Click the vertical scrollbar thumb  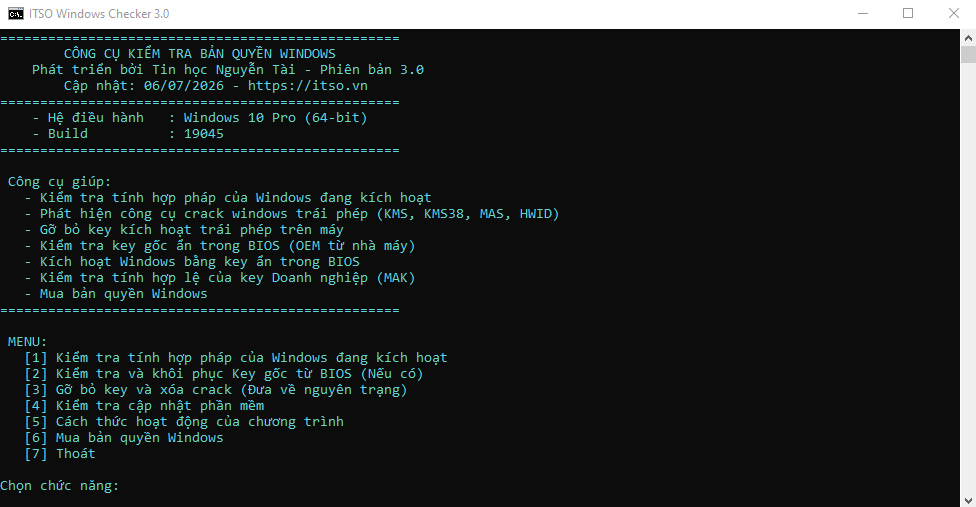(968, 54)
